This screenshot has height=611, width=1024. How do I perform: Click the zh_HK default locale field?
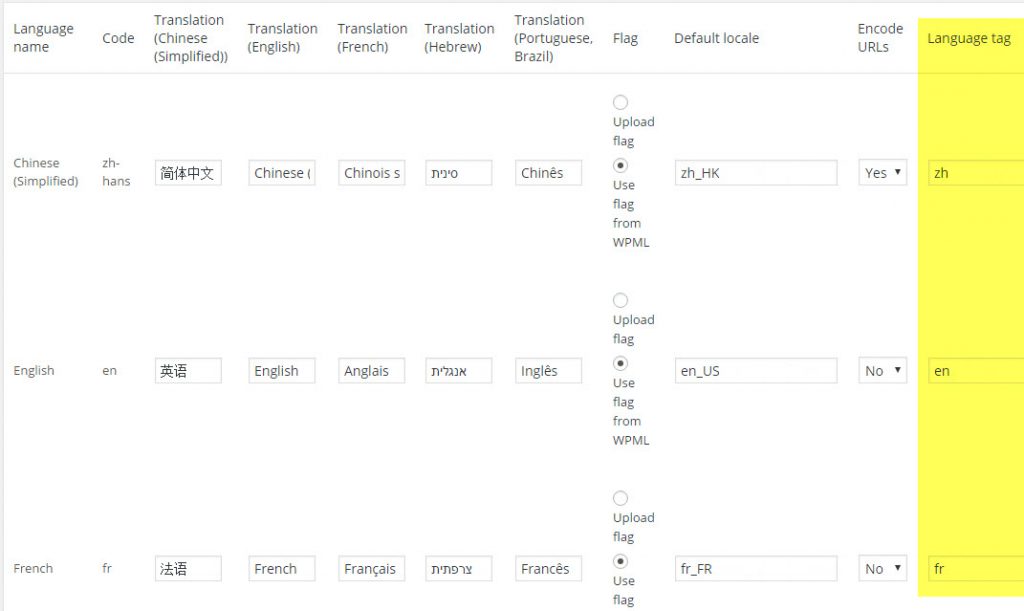pos(755,173)
